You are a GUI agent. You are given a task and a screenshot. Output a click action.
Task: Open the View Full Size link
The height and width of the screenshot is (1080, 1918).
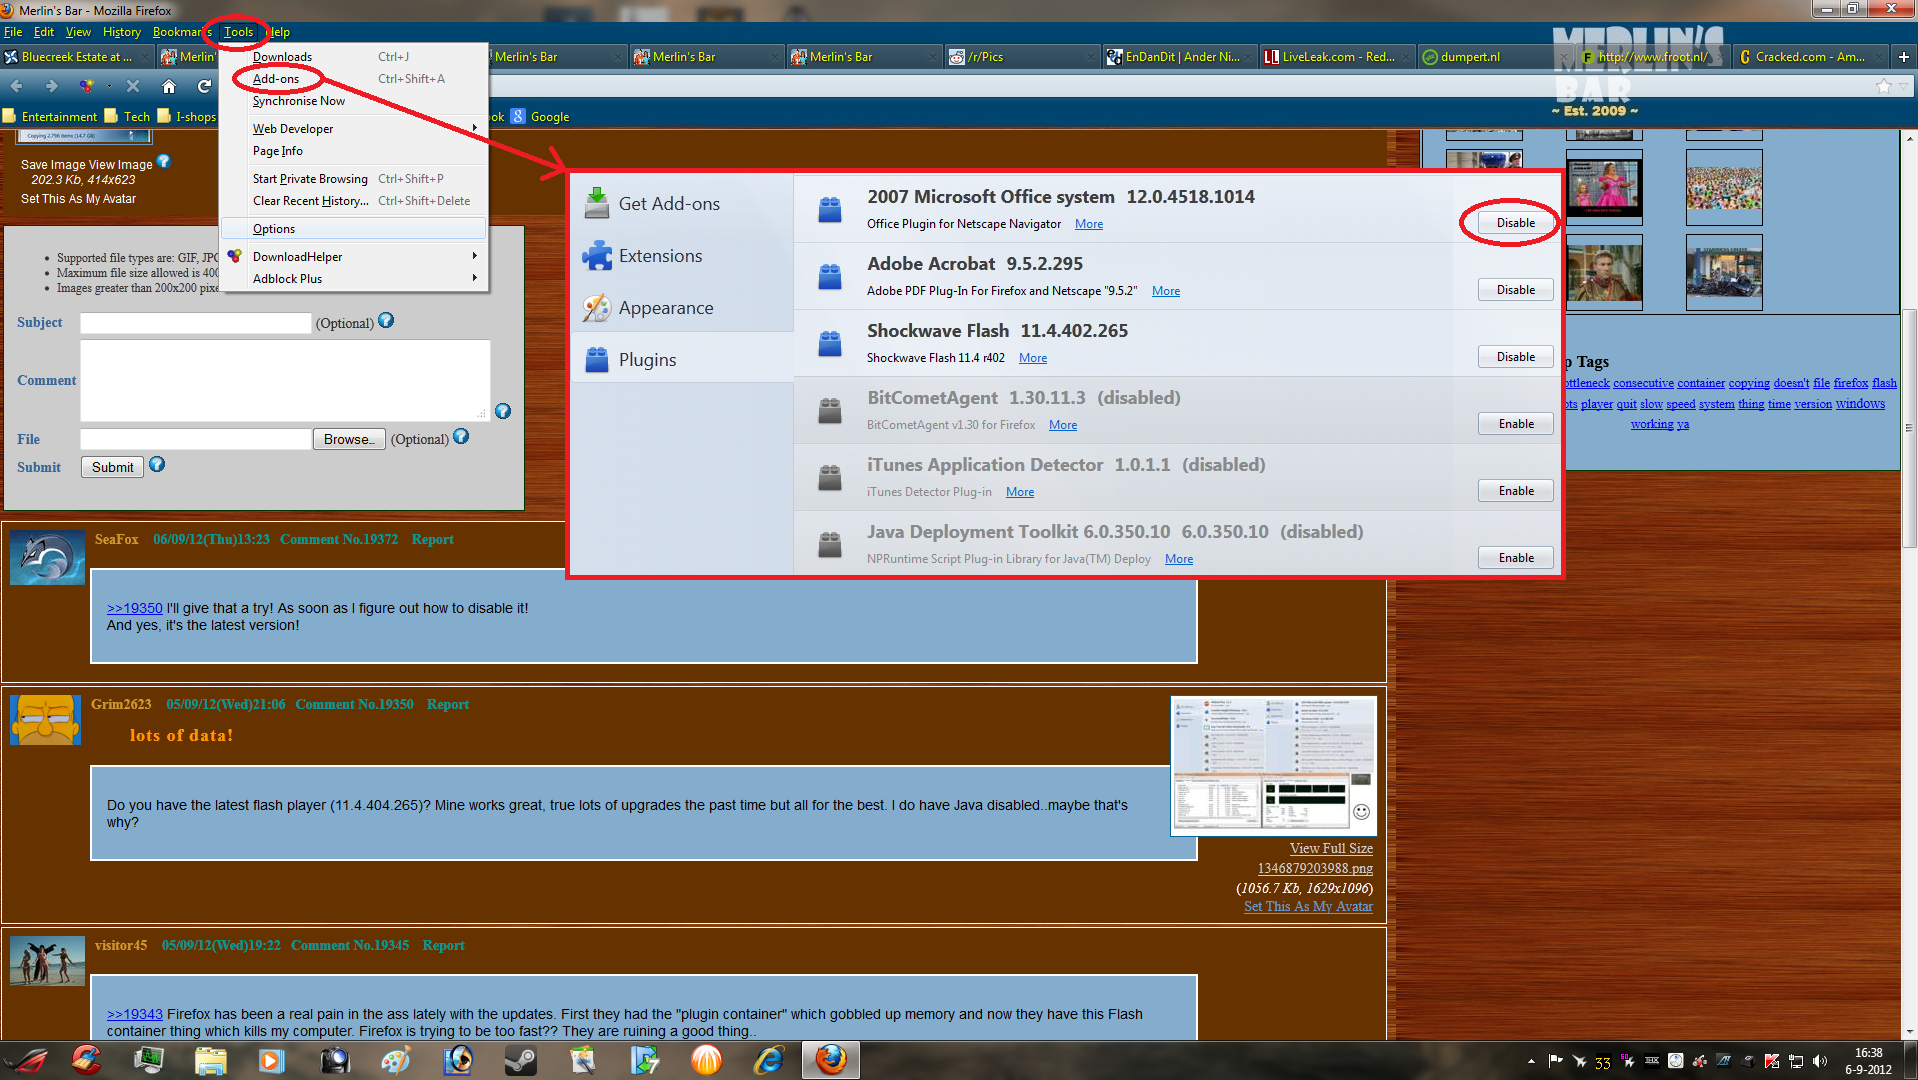click(1331, 848)
